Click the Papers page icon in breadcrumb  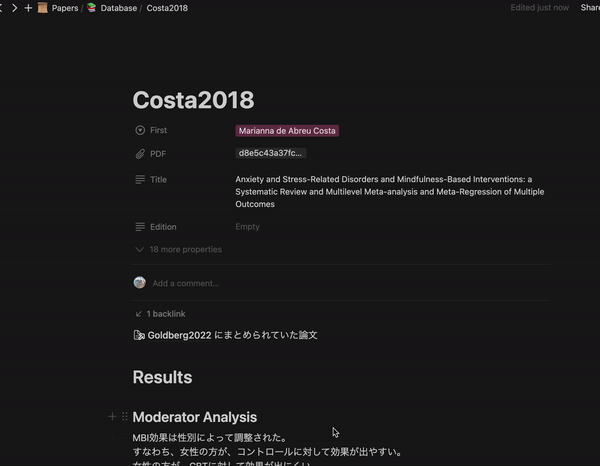coord(43,8)
